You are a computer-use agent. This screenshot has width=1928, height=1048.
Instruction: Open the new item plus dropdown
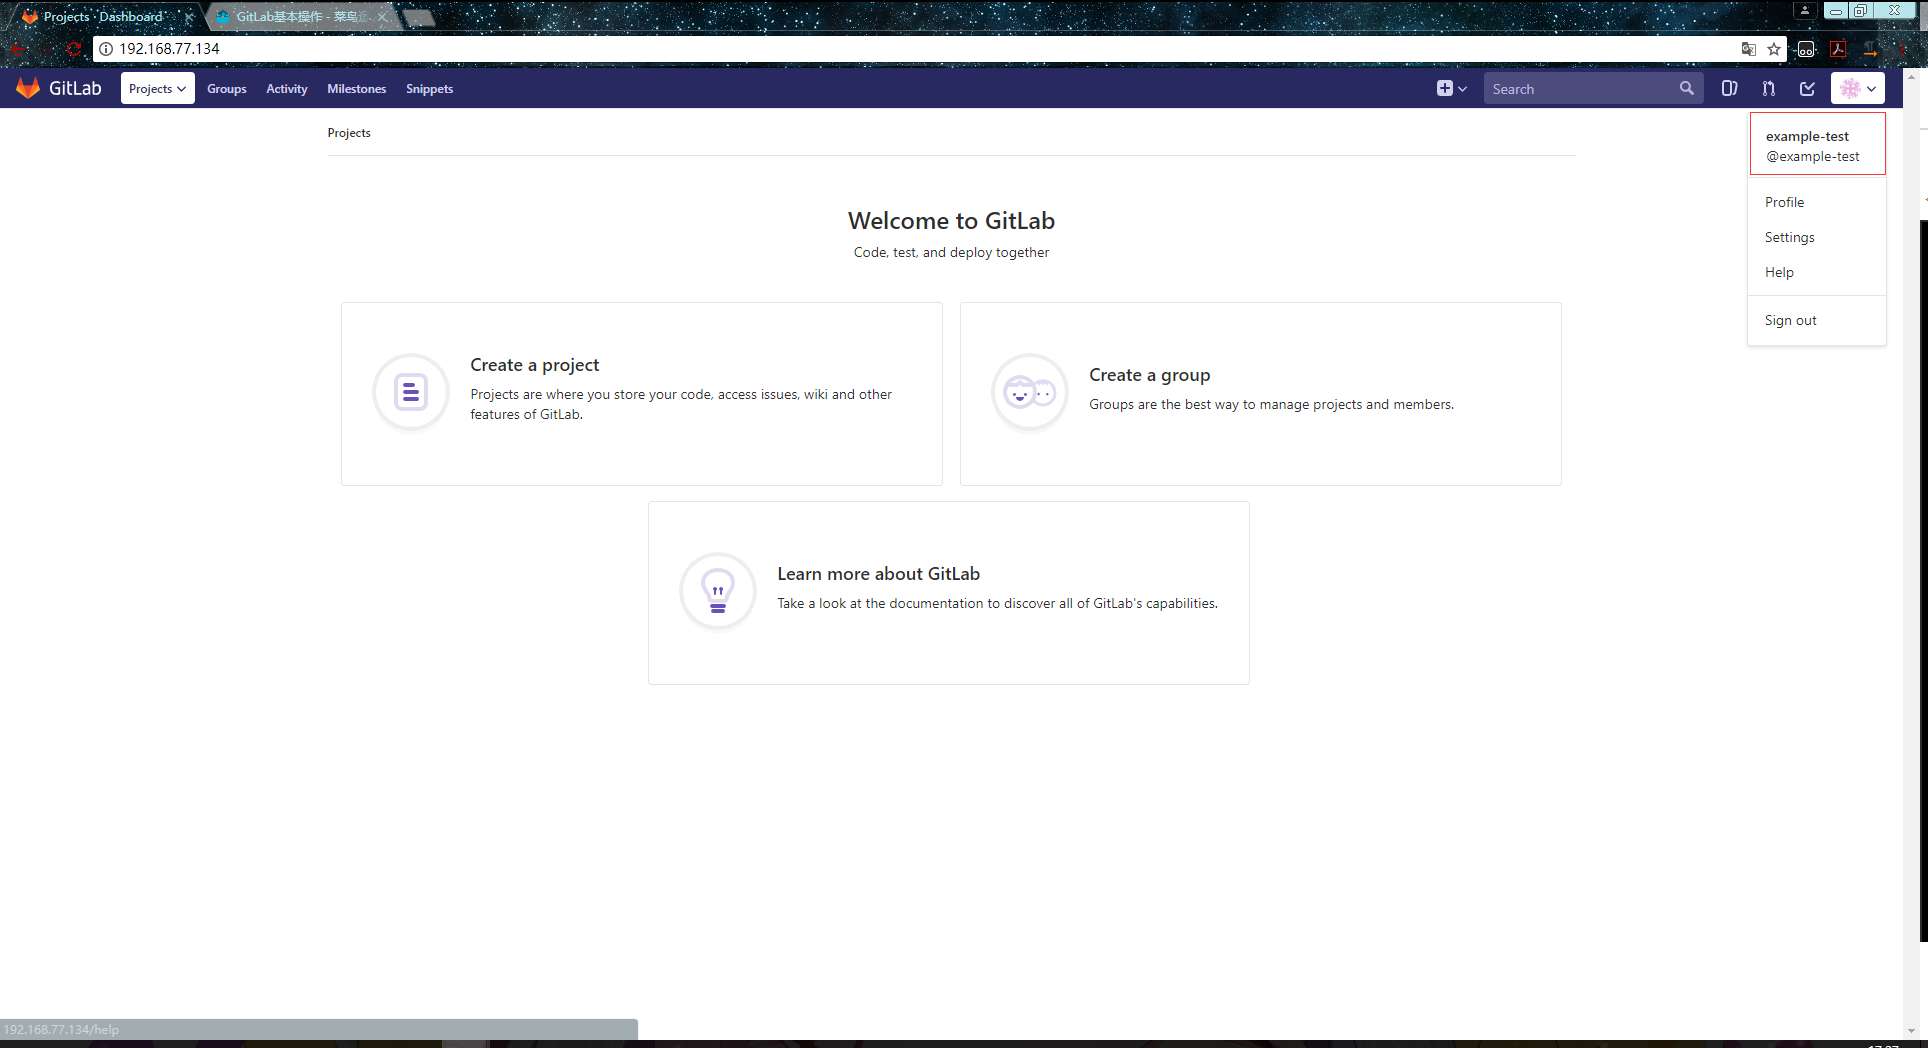coord(1452,88)
